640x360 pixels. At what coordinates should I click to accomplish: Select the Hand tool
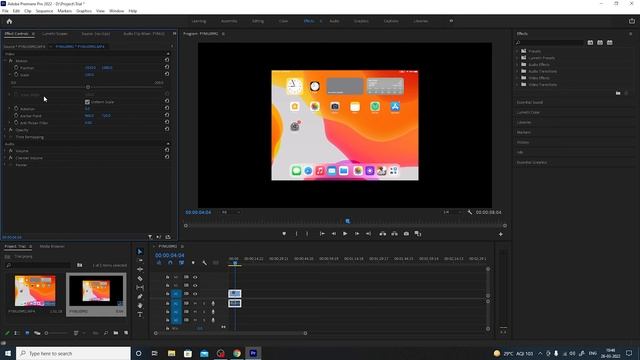coord(140,306)
